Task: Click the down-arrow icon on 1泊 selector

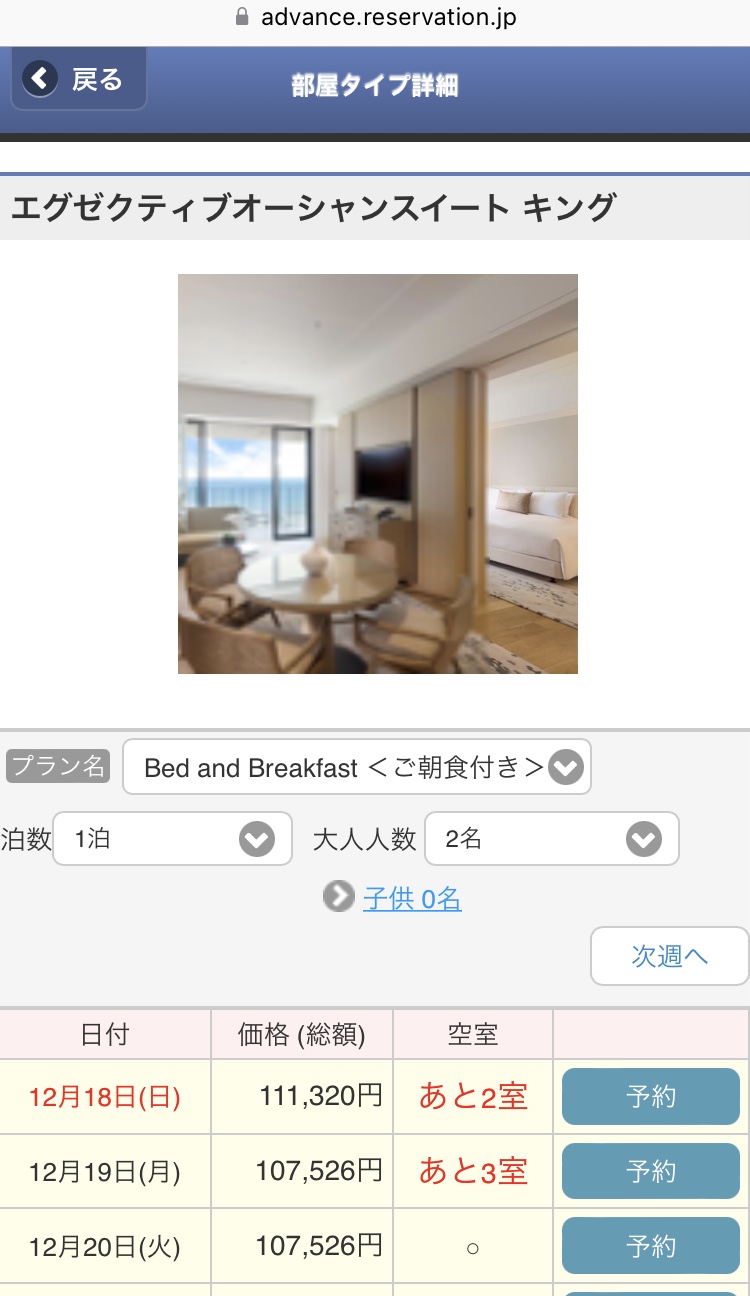Action: 257,839
